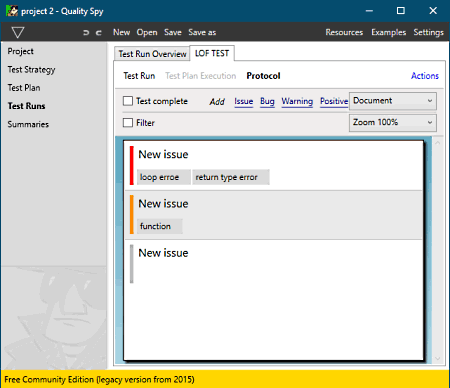Click the red severity bar of first issue

tap(132, 165)
